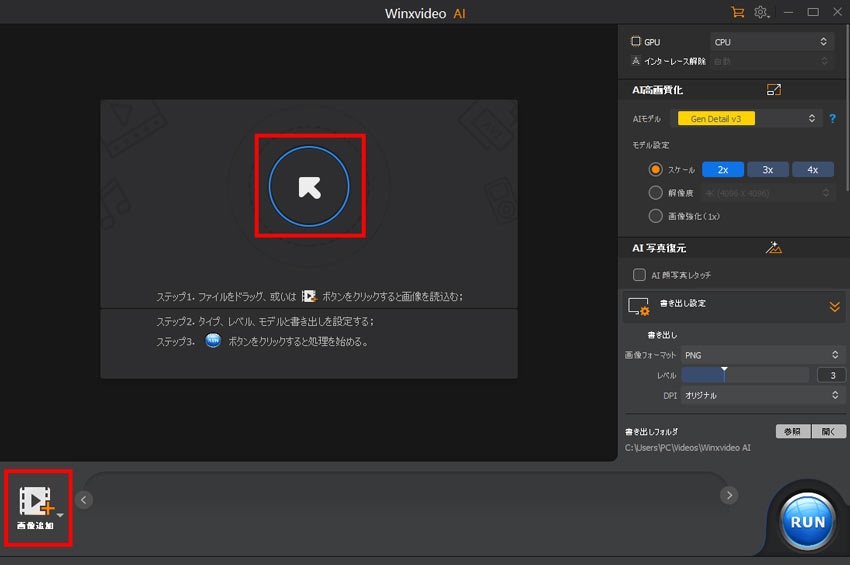
Task: Click the レベル slider
Action: pos(745,375)
